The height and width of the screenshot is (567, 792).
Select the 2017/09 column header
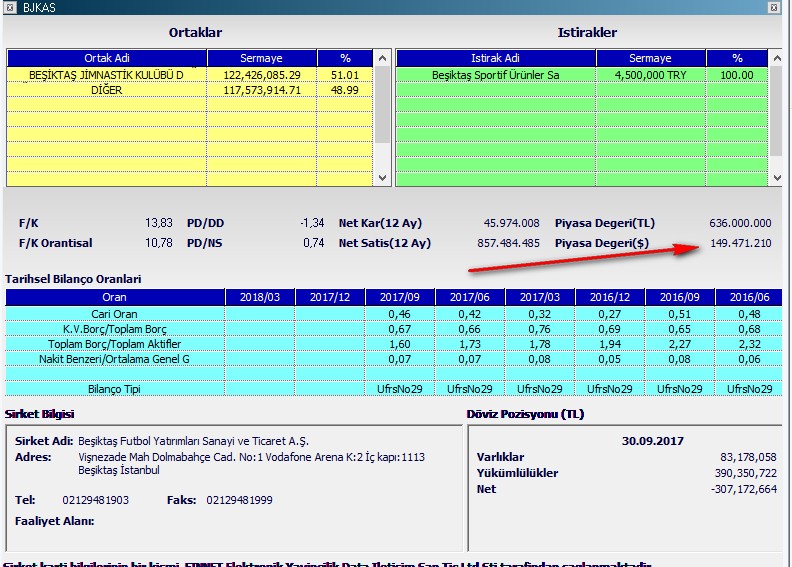coord(400,297)
